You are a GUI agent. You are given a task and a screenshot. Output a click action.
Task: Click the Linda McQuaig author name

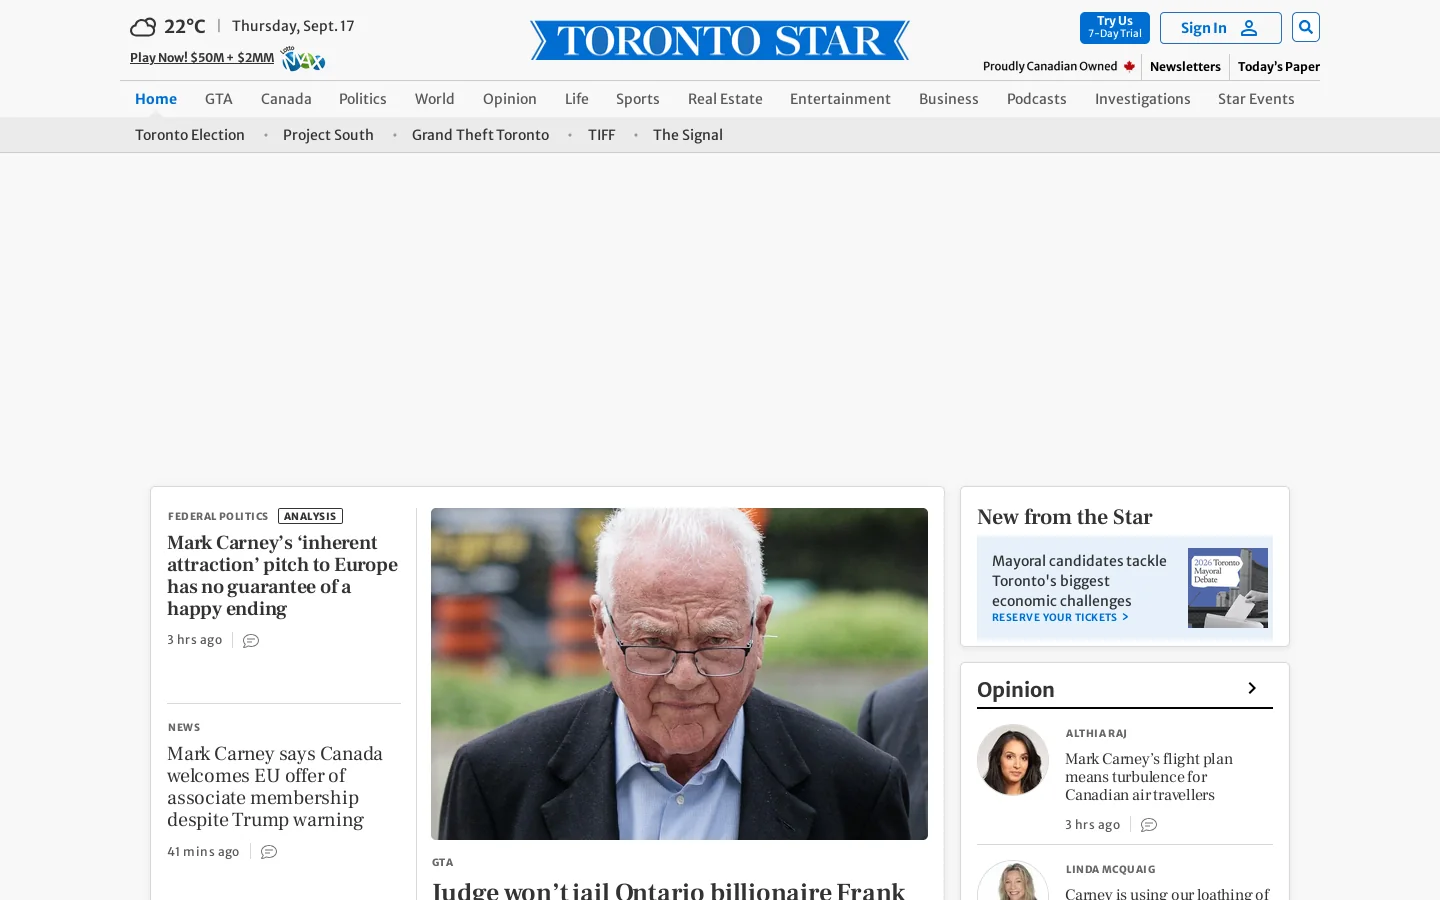(1110, 870)
